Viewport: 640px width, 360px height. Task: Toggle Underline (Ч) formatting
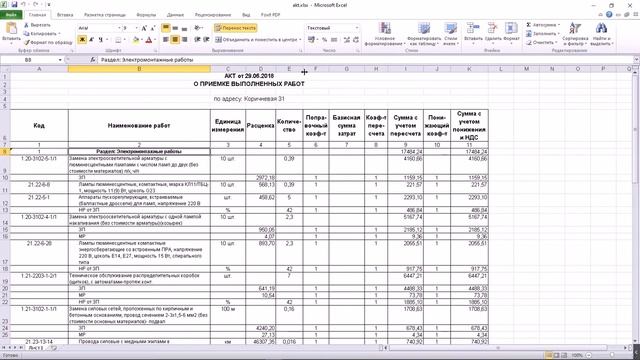point(100,40)
